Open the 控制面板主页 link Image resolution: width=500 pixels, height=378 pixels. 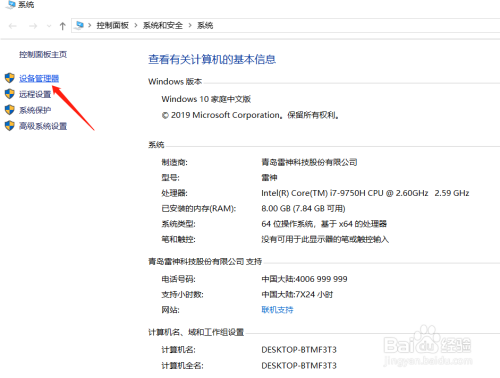tap(43, 54)
